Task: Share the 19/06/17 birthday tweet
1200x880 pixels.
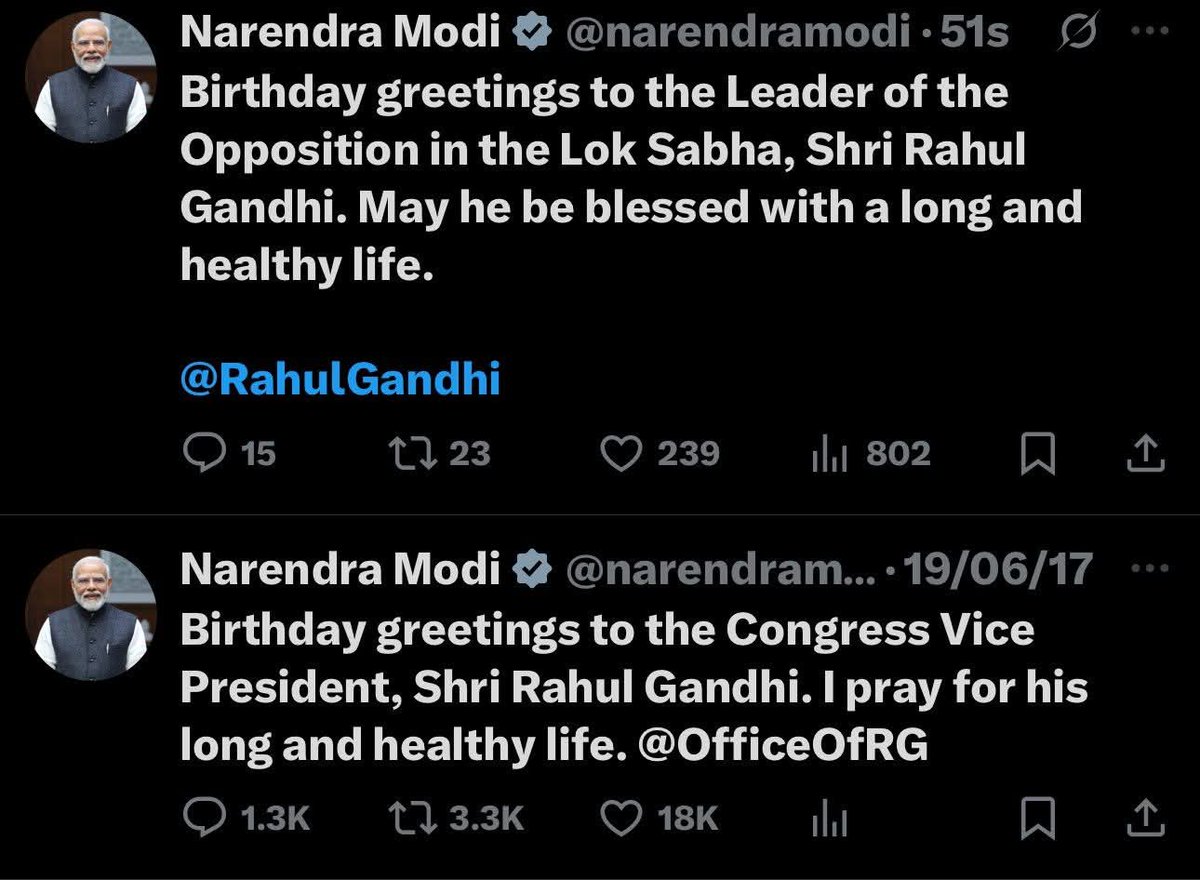Action: 1145,820
